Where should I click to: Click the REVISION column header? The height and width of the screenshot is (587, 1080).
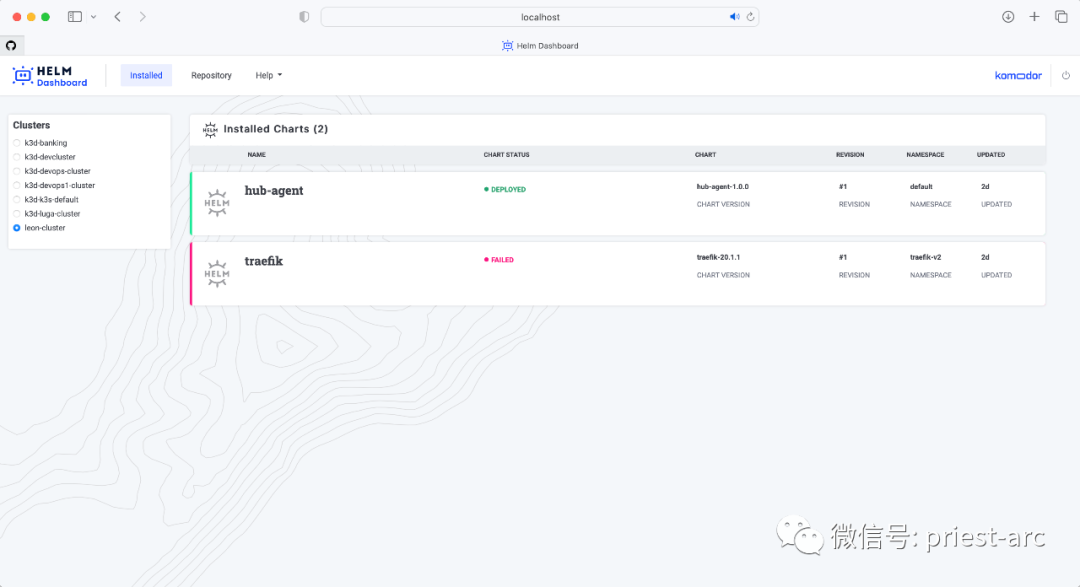(850, 155)
